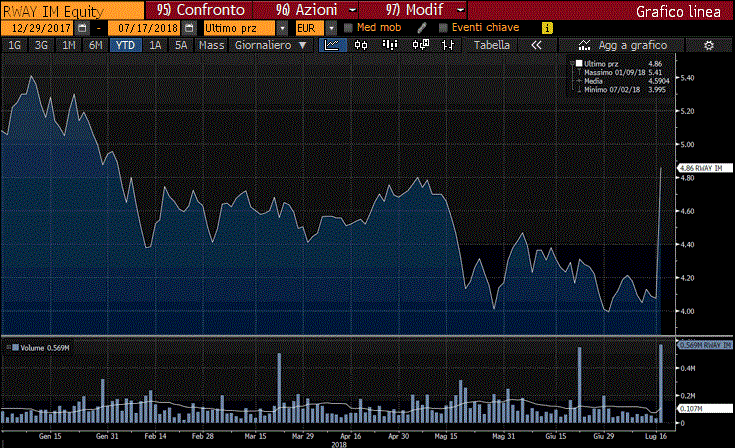The image size is (735, 448).
Task: Click the 0.107M average volume label
Action: [x=705, y=409]
